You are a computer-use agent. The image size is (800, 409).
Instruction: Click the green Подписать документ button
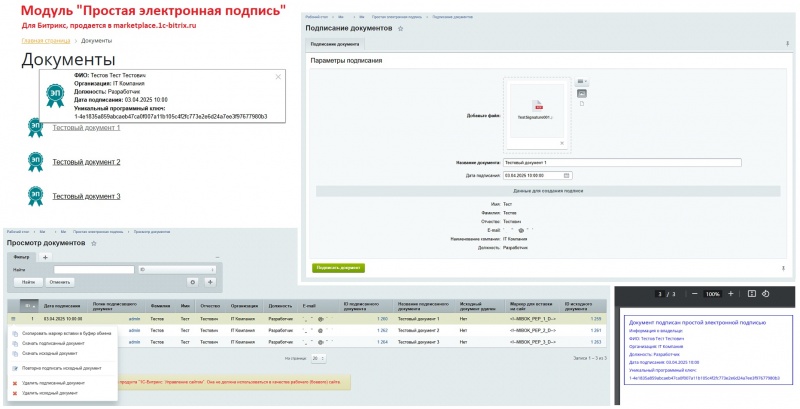pos(338,268)
